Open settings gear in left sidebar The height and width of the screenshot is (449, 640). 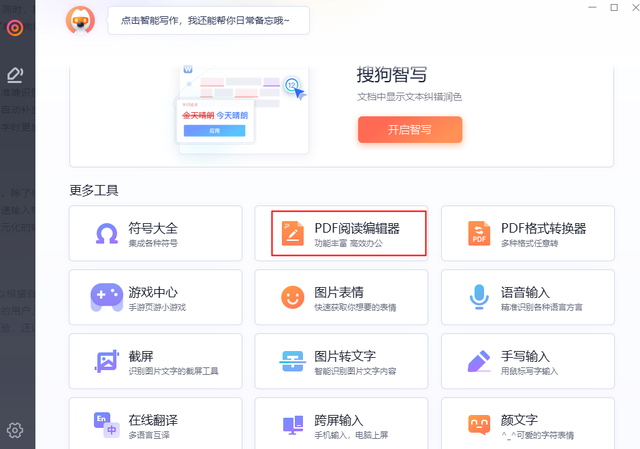pos(15,430)
